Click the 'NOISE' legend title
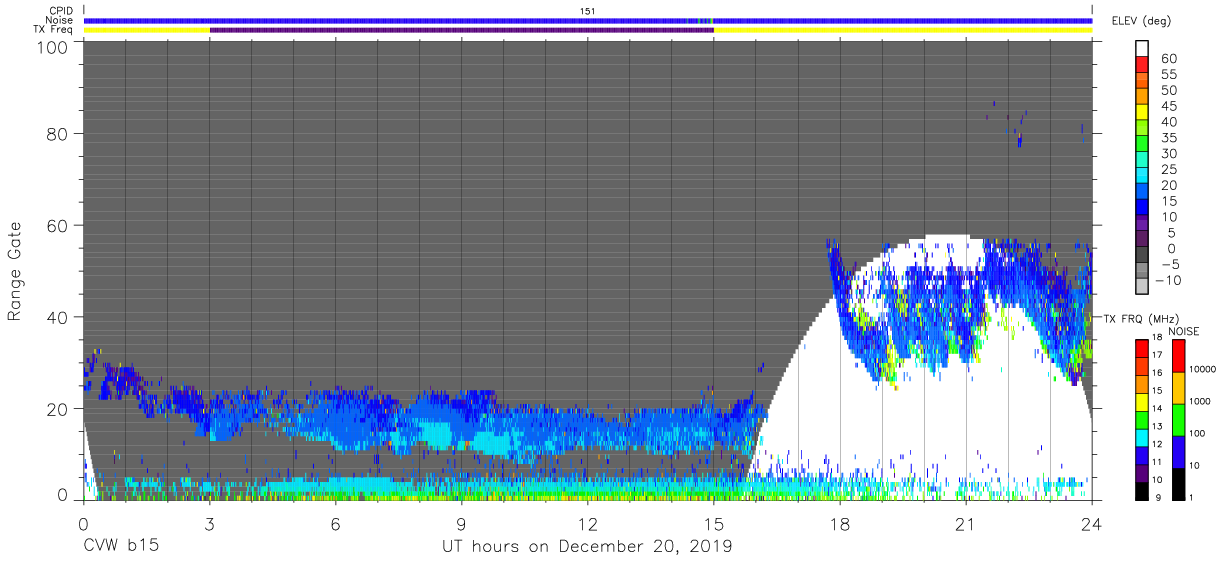 1186,331
